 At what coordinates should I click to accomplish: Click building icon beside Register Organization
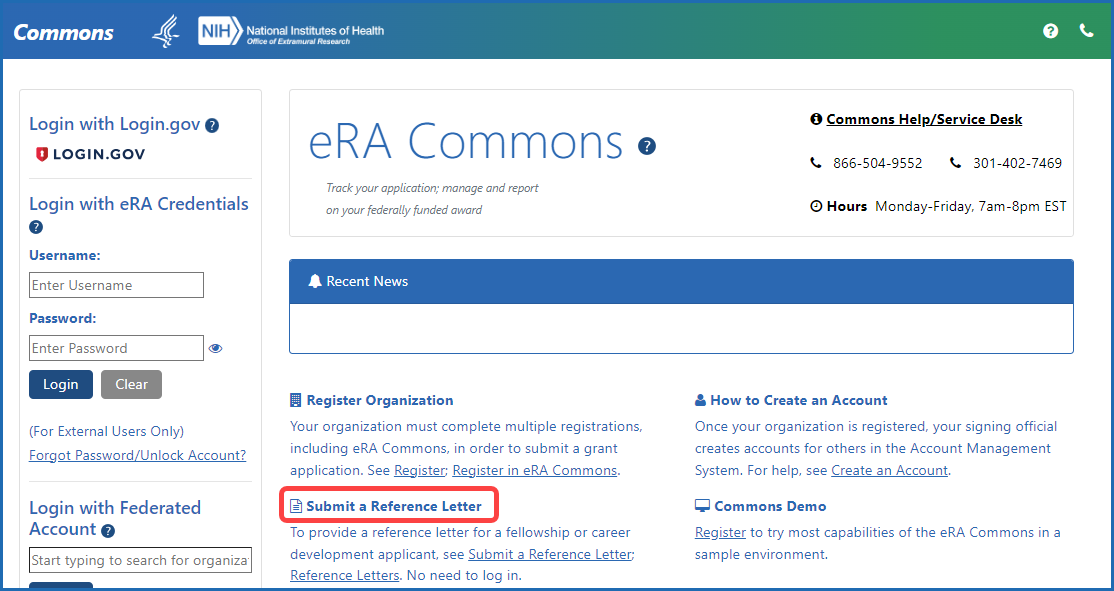pyautogui.click(x=296, y=401)
